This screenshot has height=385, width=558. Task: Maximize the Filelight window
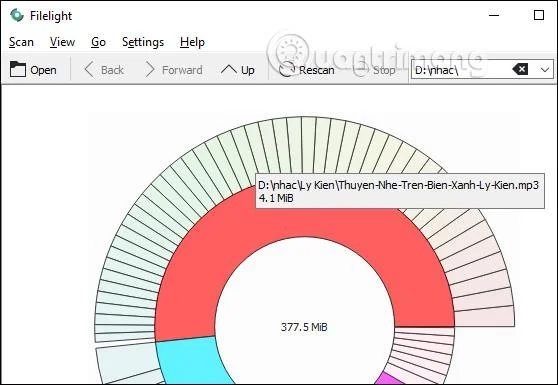[539, 15]
